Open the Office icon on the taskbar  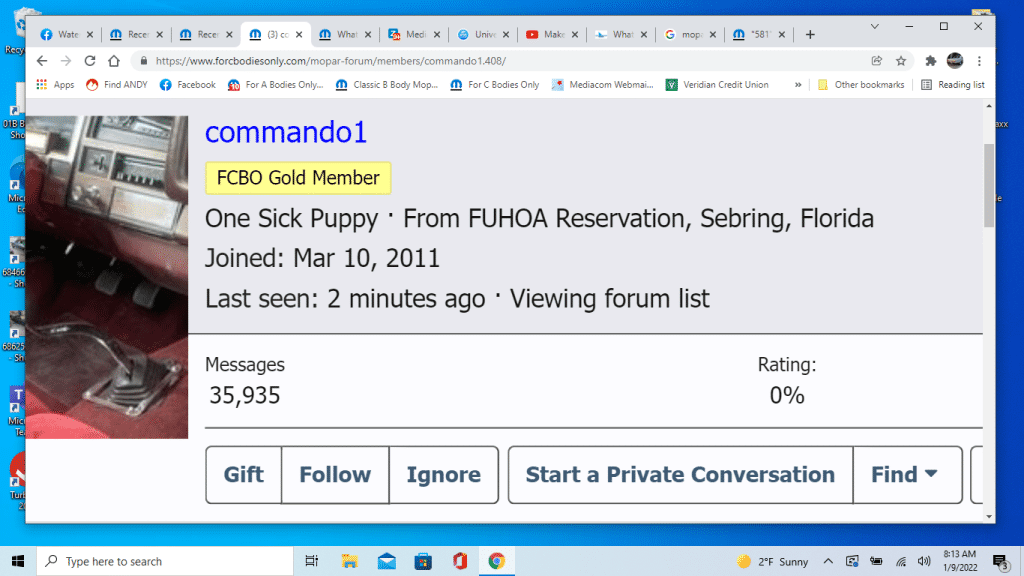[x=460, y=561]
